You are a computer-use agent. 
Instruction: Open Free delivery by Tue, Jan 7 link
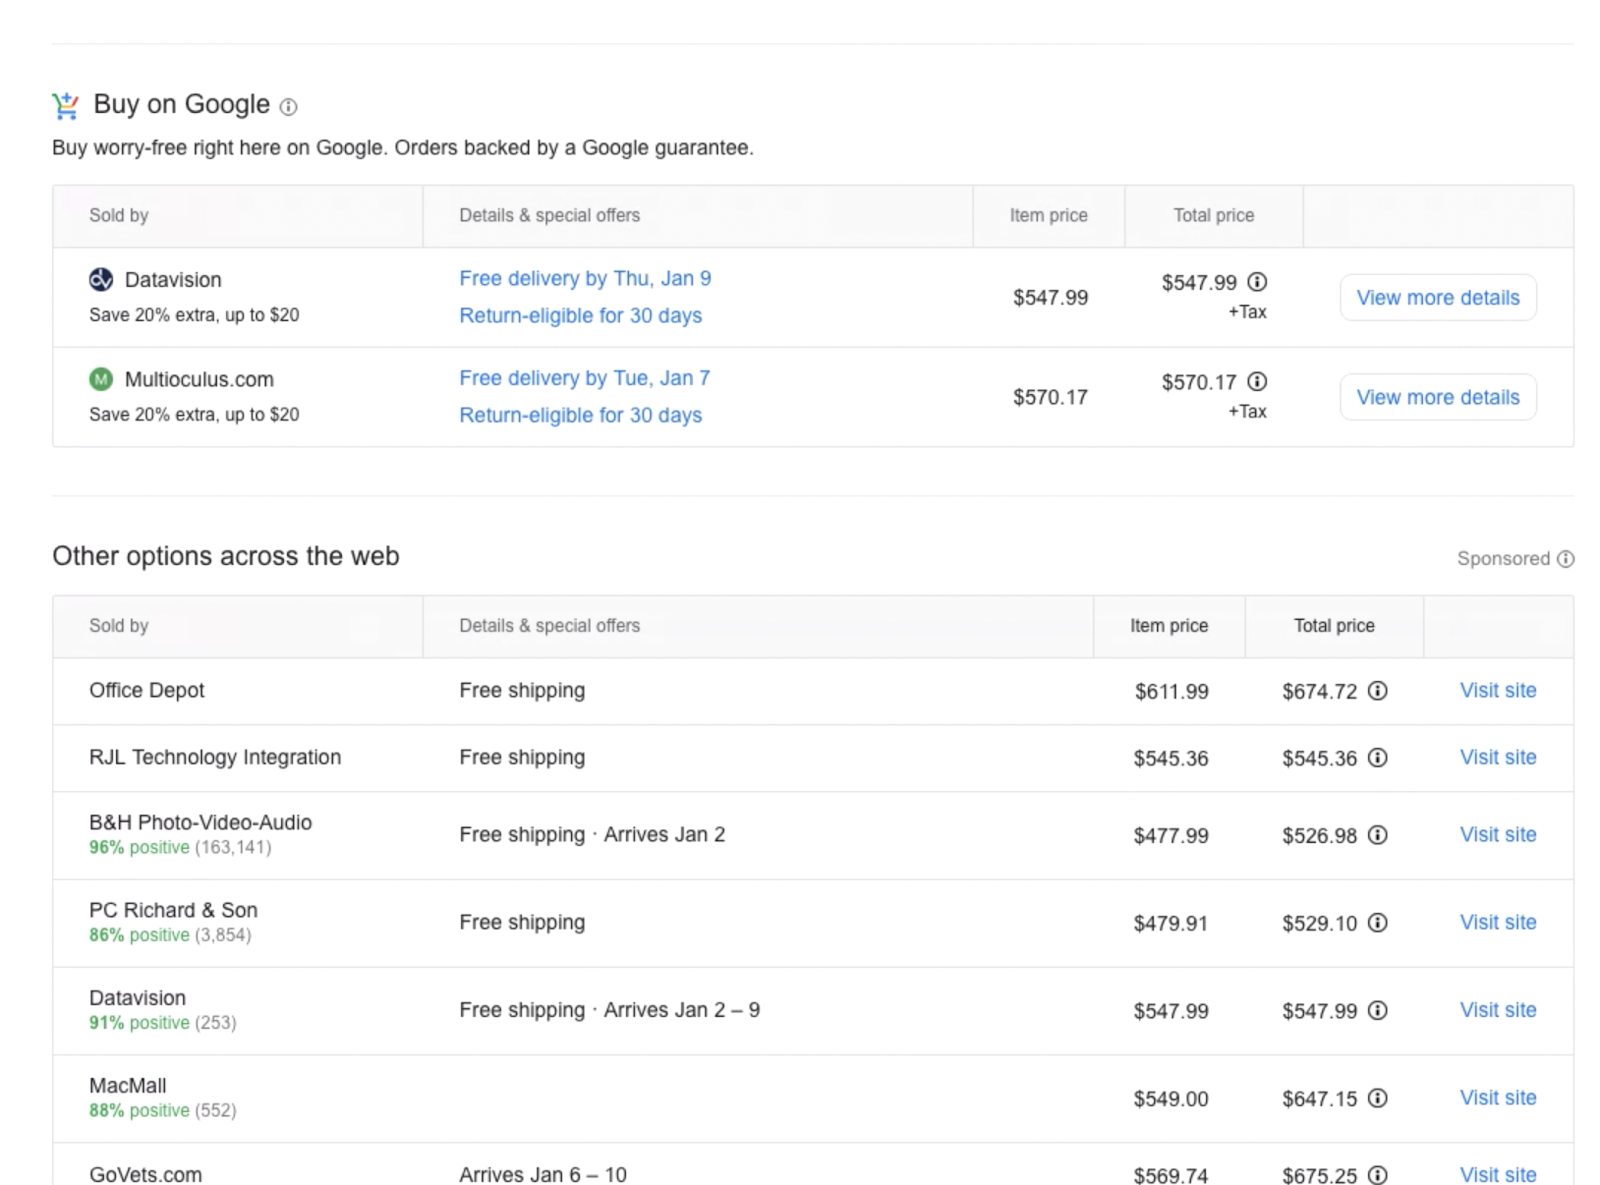tap(584, 378)
